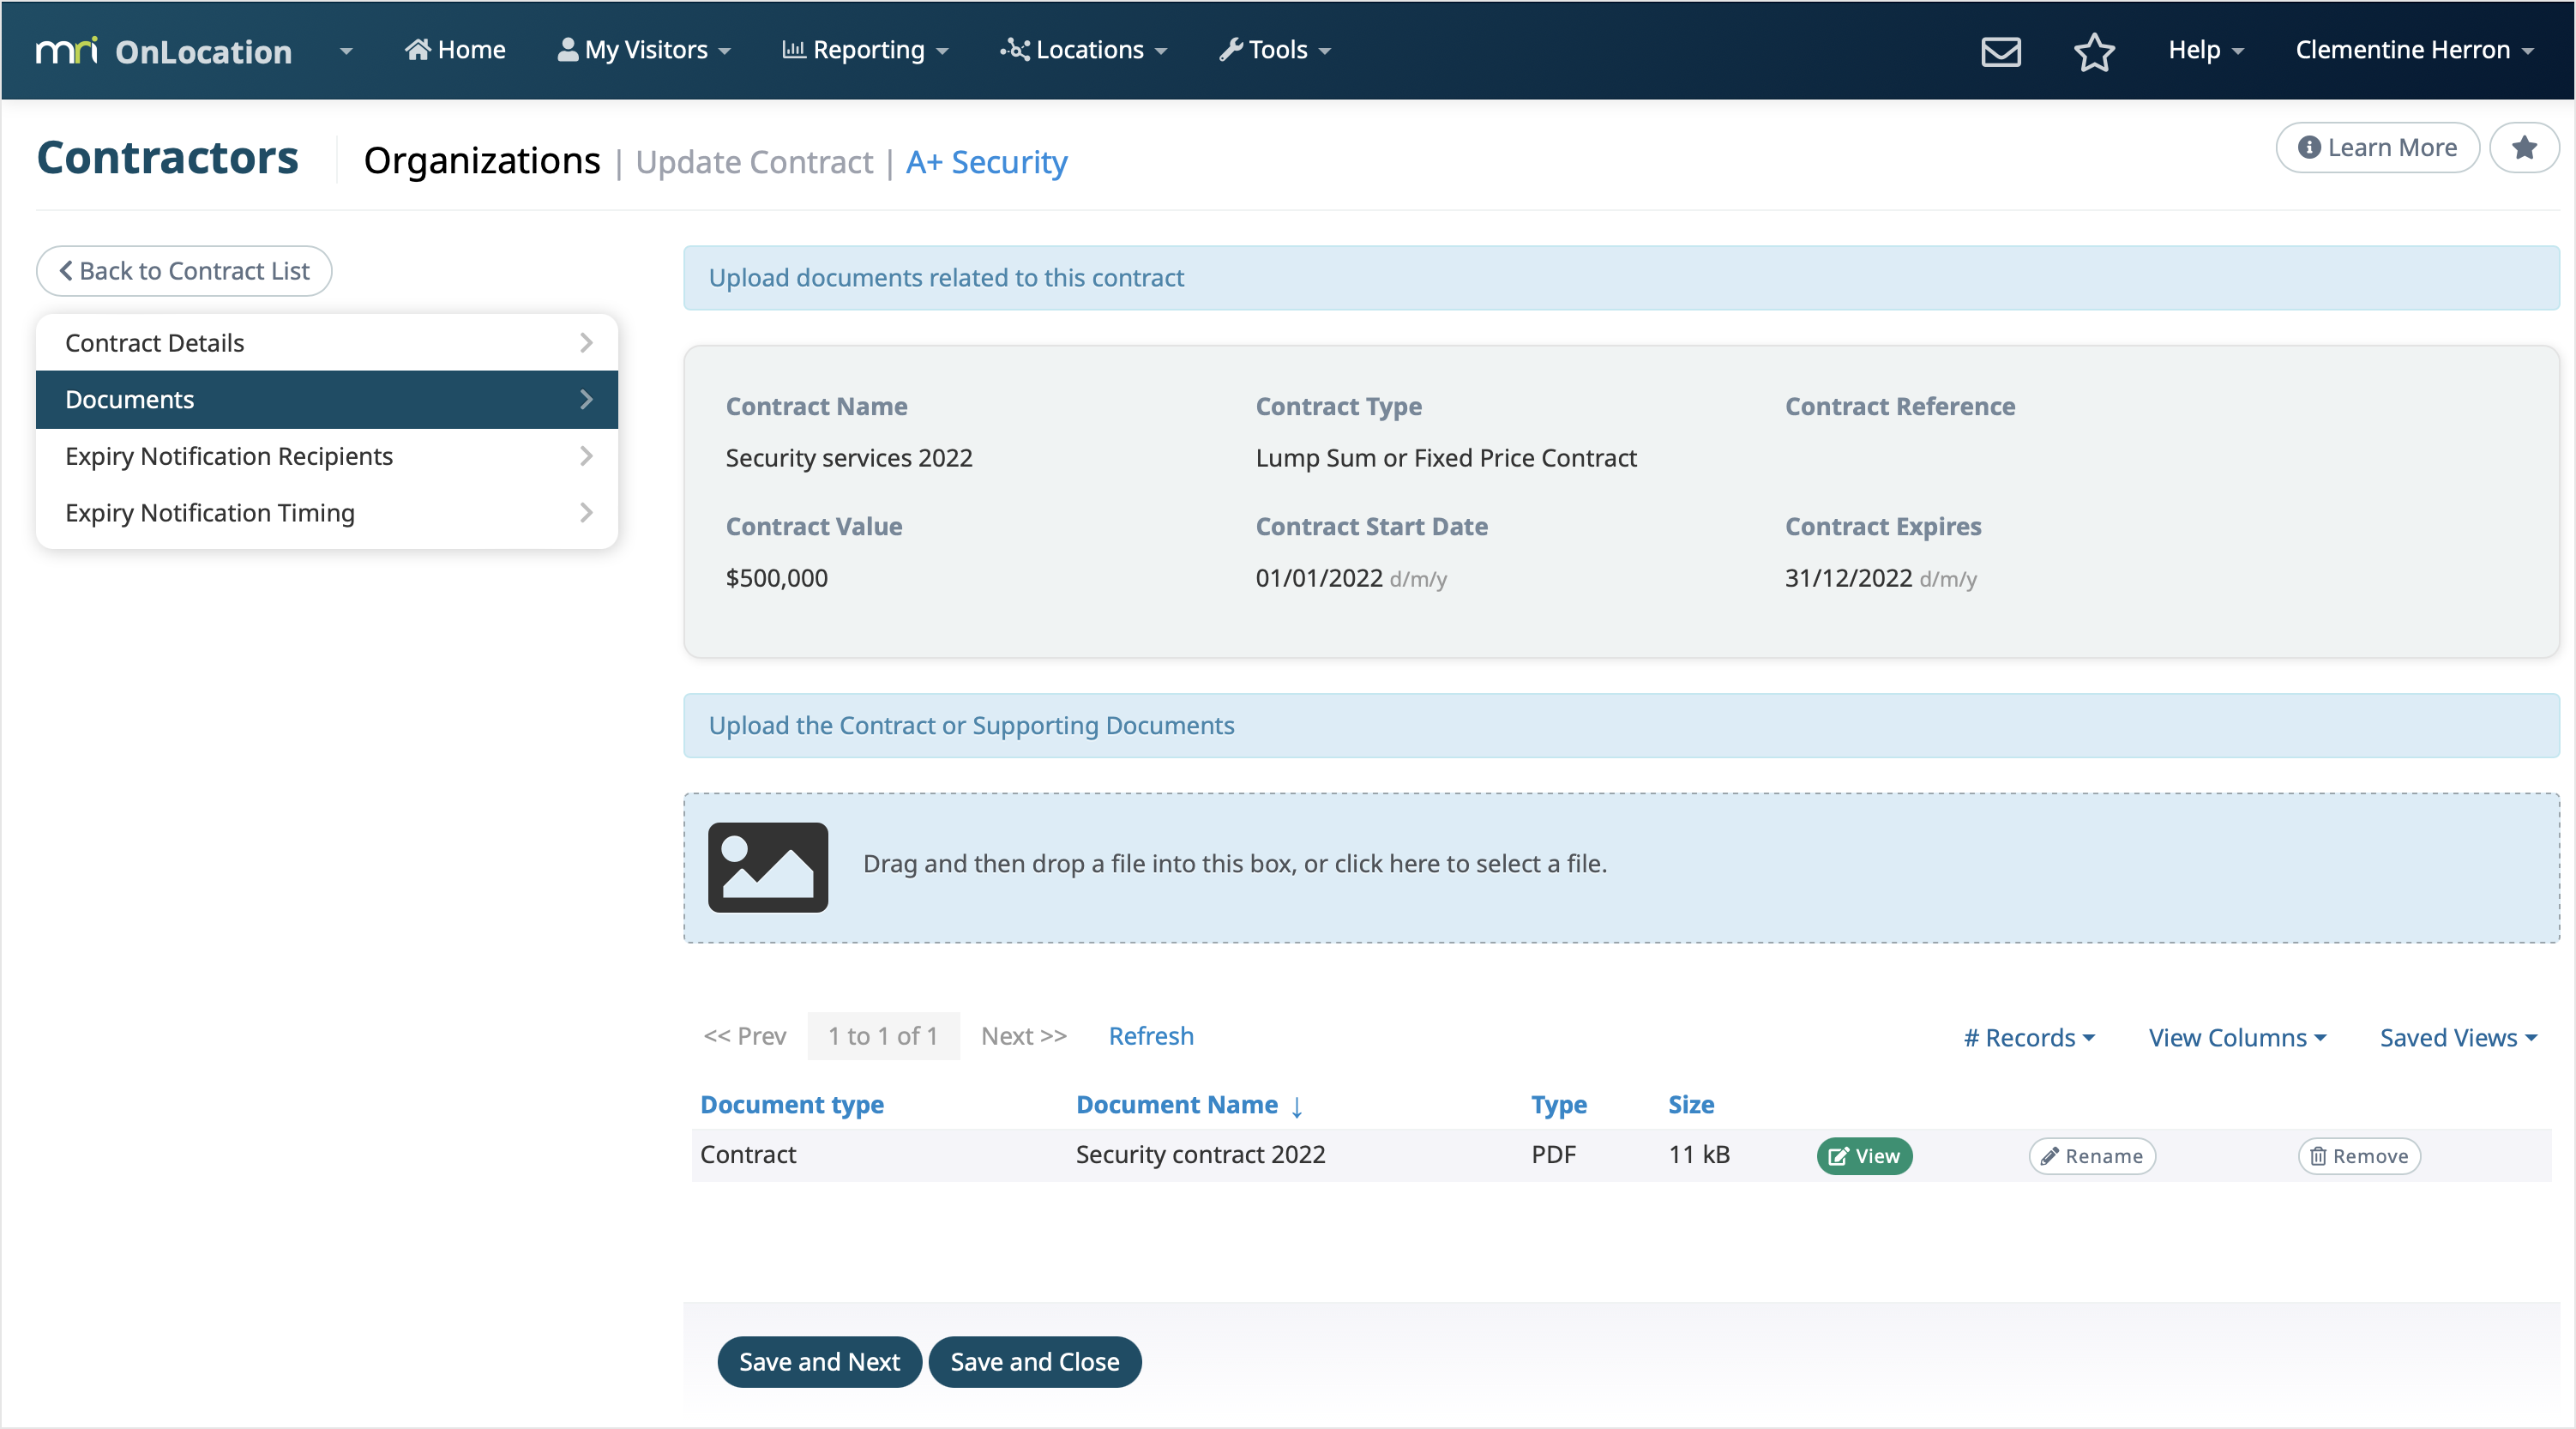Open the Reporting menu
This screenshot has height=1429, width=2576.
pyautogui.click(x=864, y=50)
